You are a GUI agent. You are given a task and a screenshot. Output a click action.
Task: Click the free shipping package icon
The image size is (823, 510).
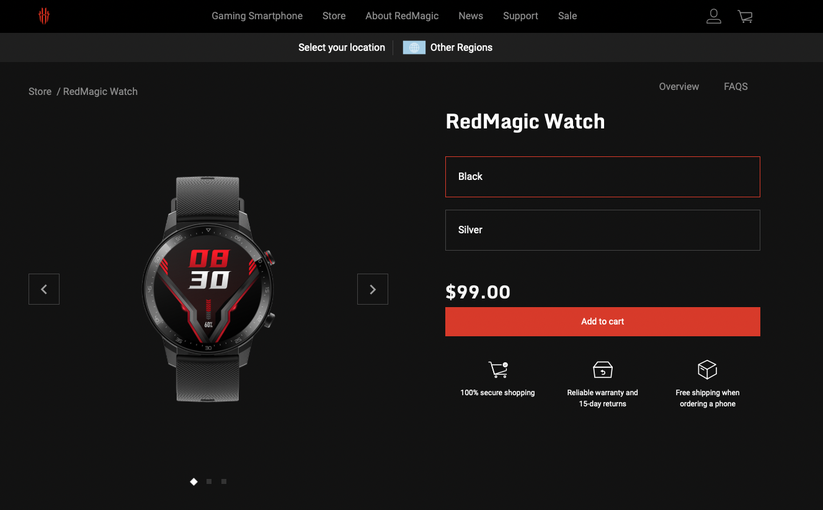tap(707, 369)
